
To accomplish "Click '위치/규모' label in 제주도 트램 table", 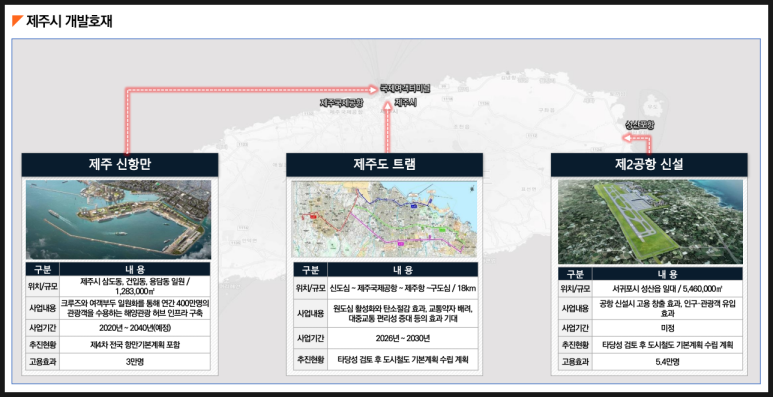I will pyautogui.click(x=310, y=288).
